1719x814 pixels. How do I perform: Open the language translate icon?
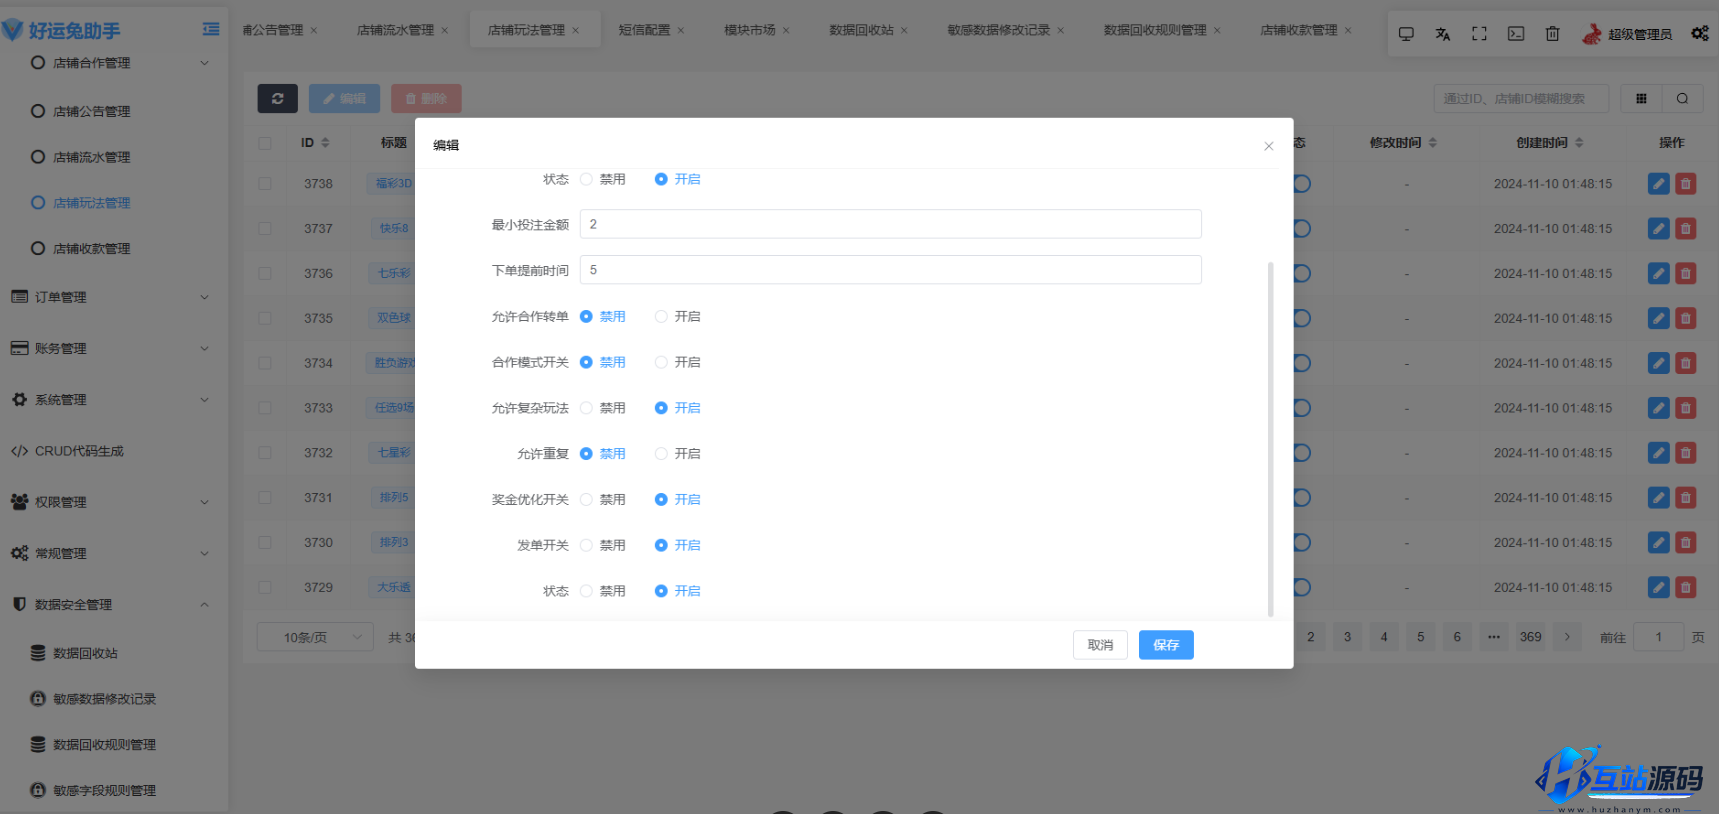pyautogui.click(x=1442, y=34)
